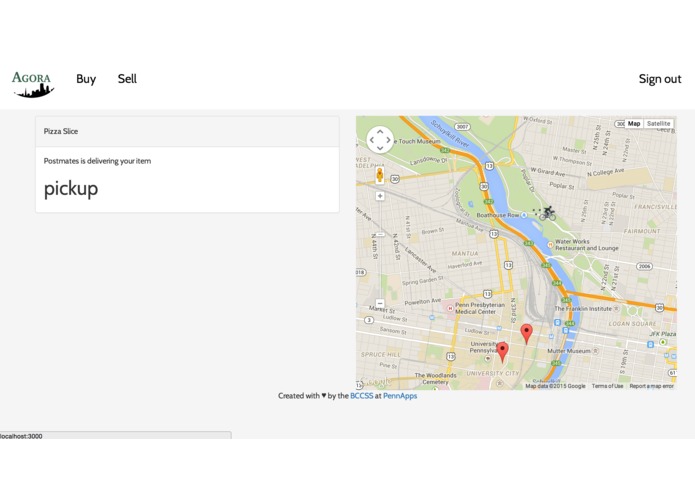Sign out of the account
The height and width of the screenshot is (494, 695).
[660, 79]
